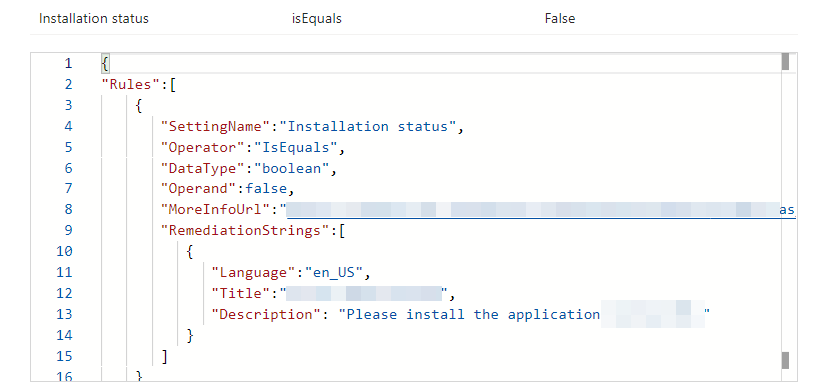Place cursor on the opening brace on line 1
The width and height of the screenshot is (828, 385).
tap(105, 64)
